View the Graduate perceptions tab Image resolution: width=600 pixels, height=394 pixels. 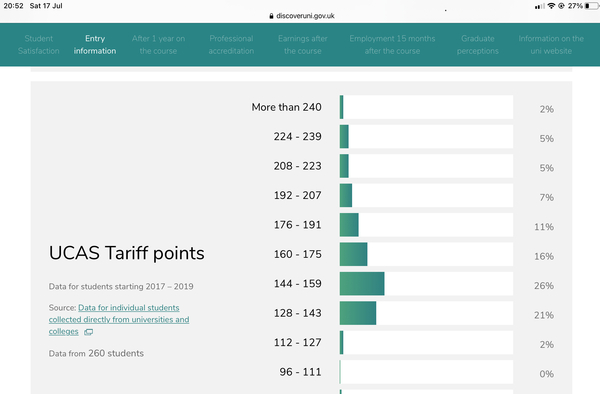click(478, 45)
